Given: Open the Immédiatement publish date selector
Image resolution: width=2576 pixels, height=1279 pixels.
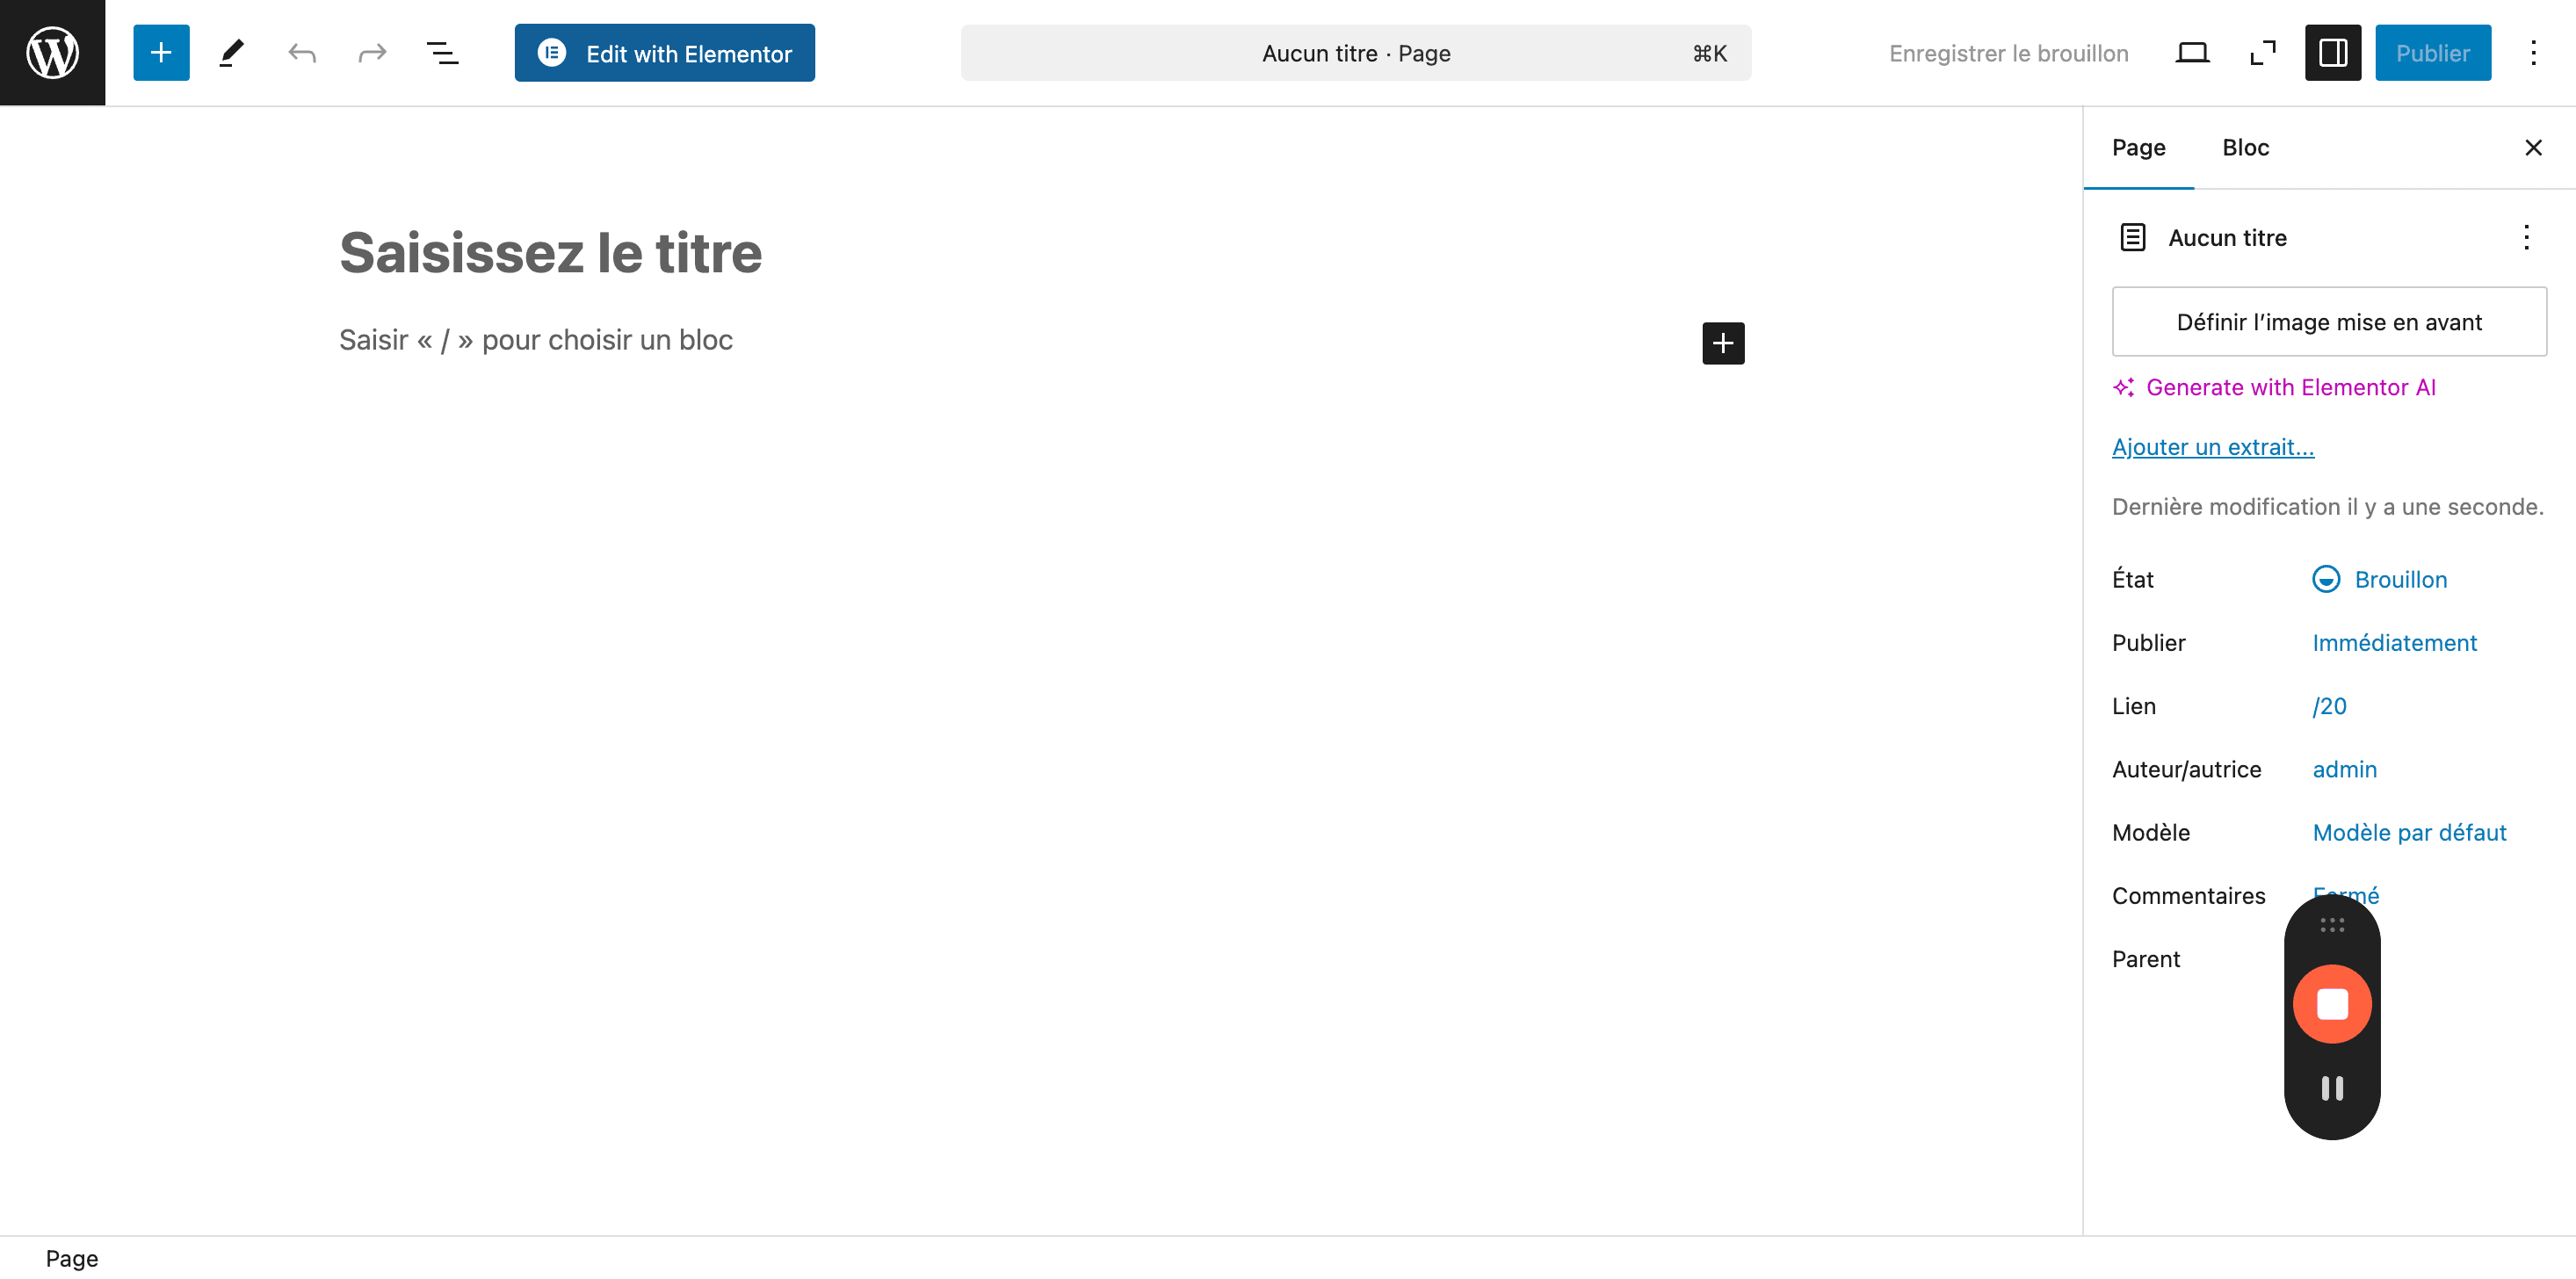Looking at the screenshot, I should tap(2394, 643).
